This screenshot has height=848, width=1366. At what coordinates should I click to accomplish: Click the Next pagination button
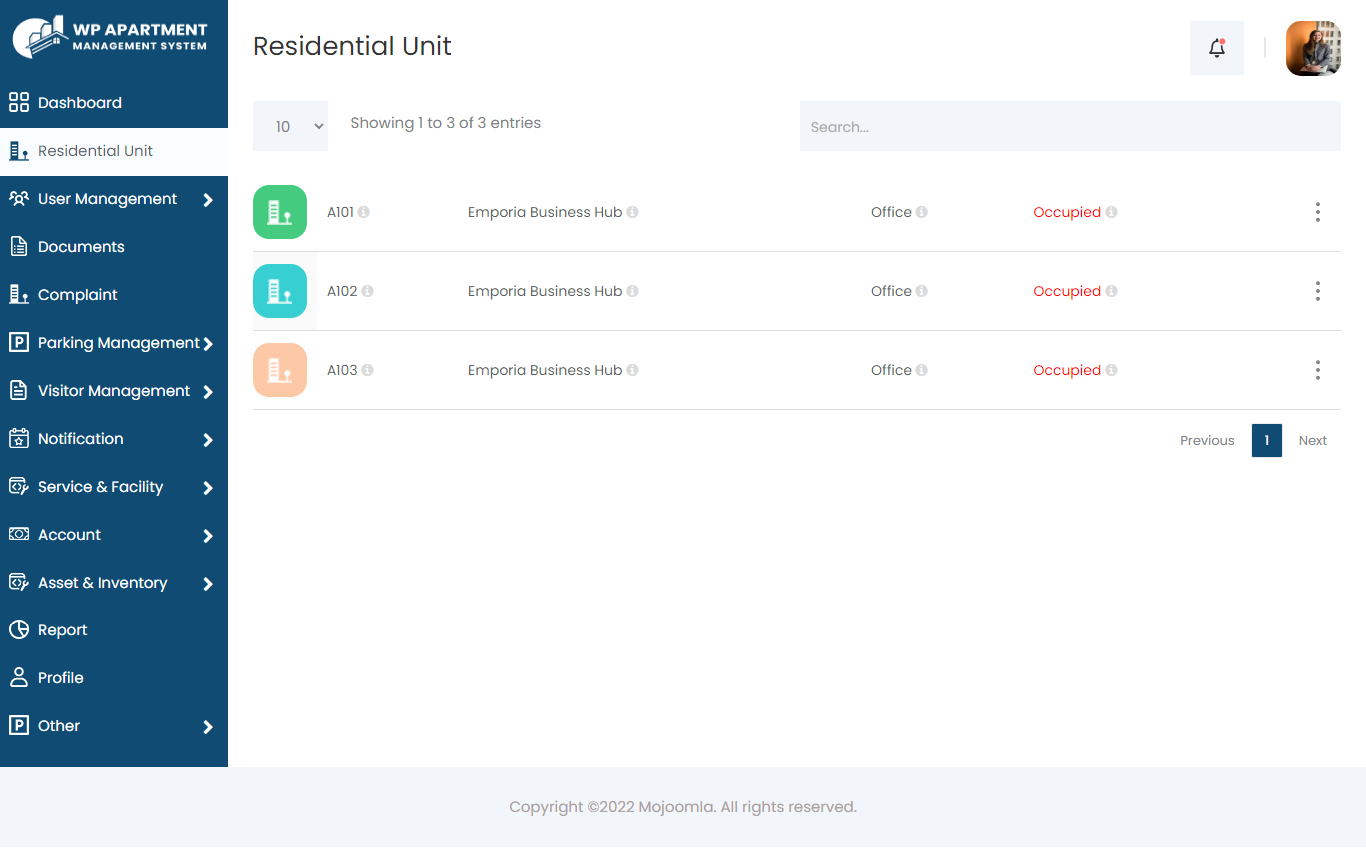point(1313,440)
